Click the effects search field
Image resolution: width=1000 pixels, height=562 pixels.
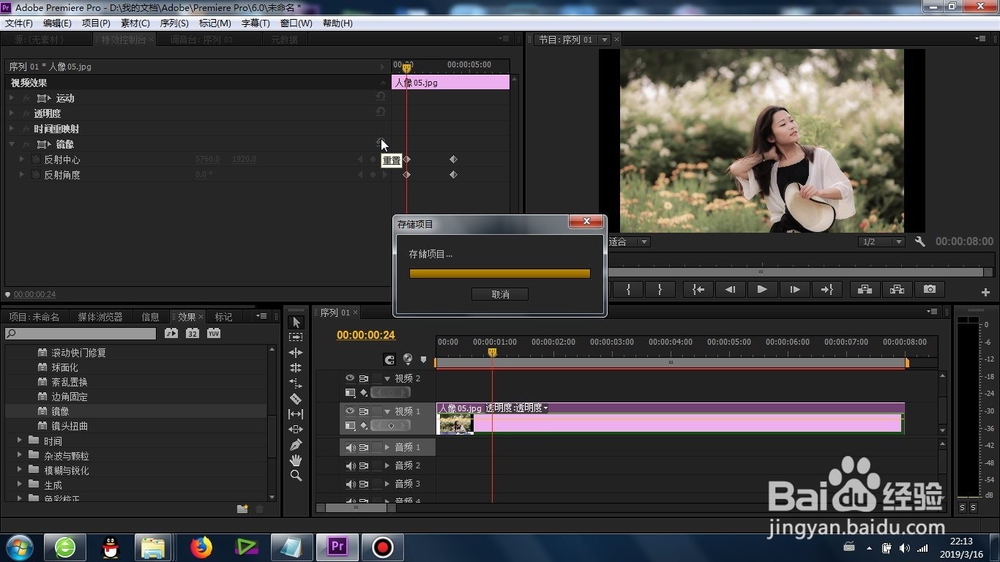(80, 333)
